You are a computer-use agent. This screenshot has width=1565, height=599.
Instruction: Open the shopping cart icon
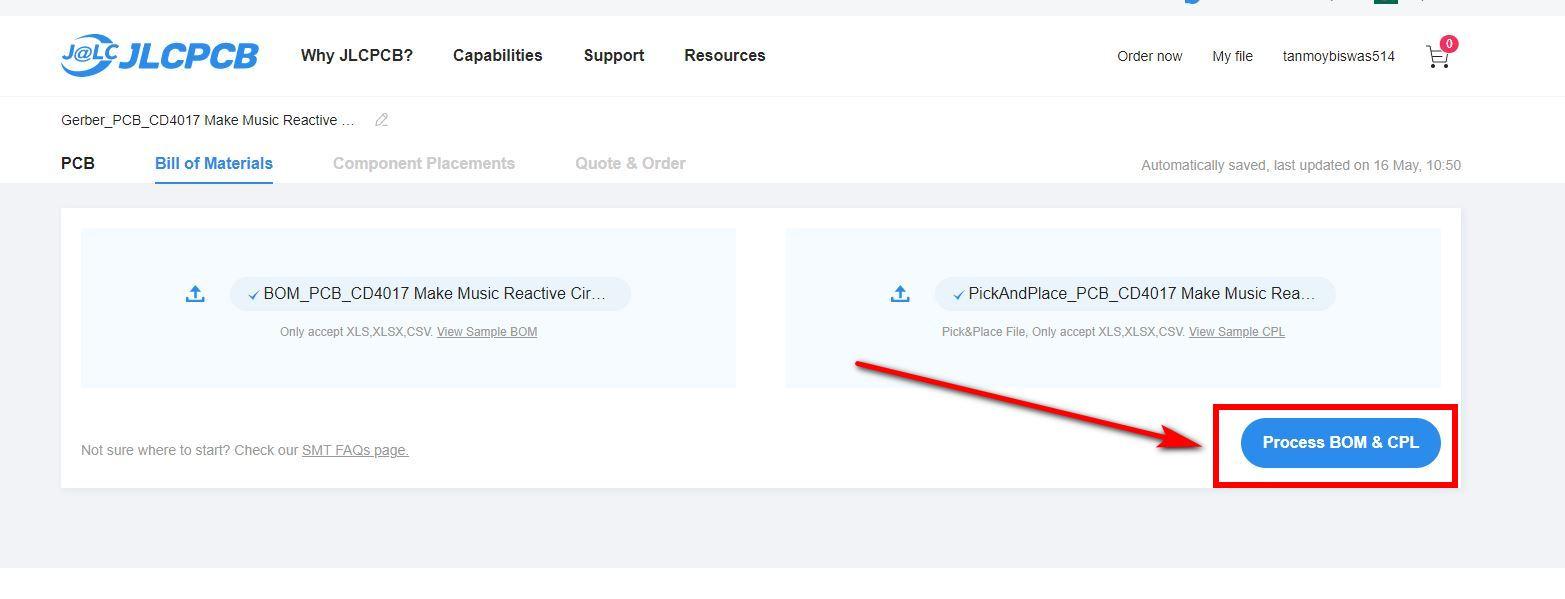point(1437,58)
